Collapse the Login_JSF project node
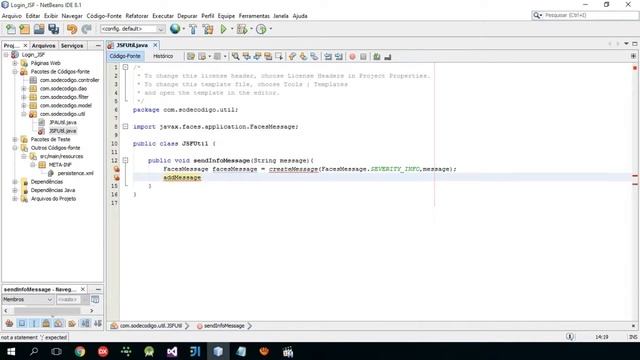The image size is (640, 360). pos(6,55)
